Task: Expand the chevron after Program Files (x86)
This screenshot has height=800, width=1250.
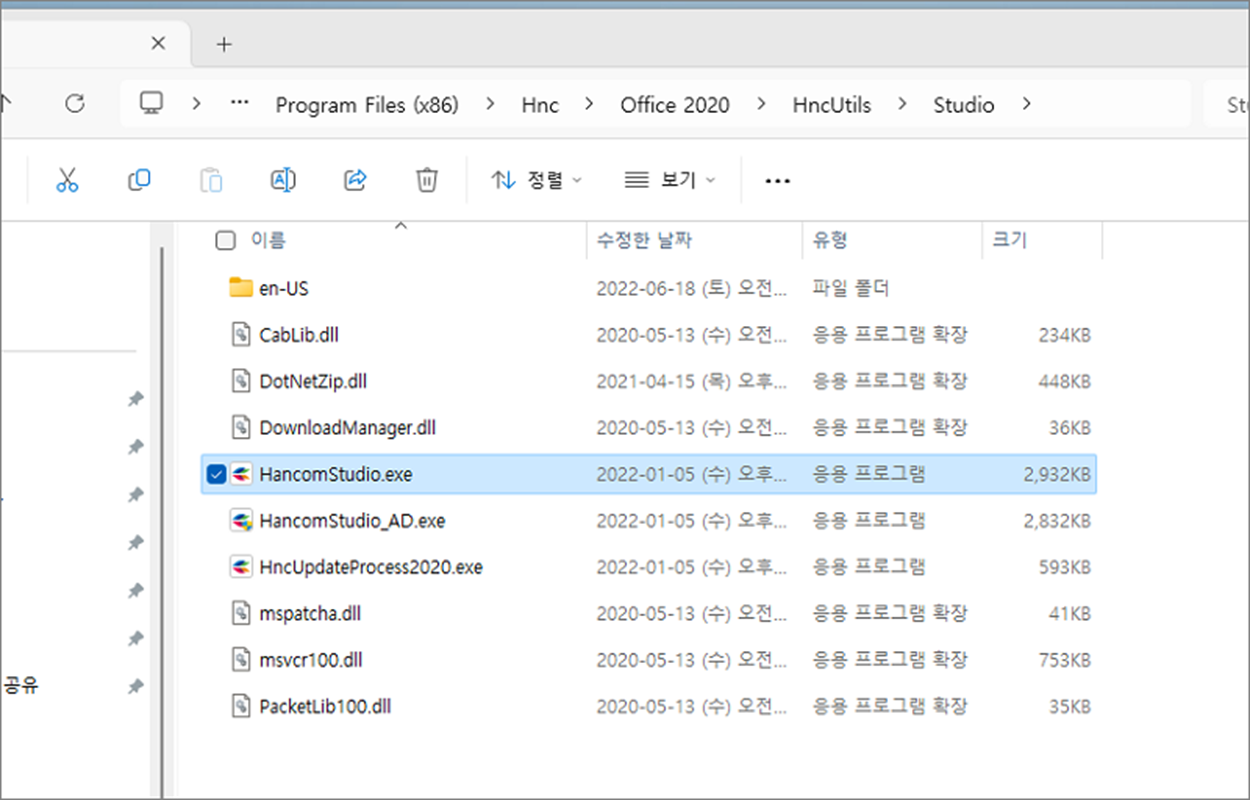Action: pyautogui.click(x=490, y=104)
